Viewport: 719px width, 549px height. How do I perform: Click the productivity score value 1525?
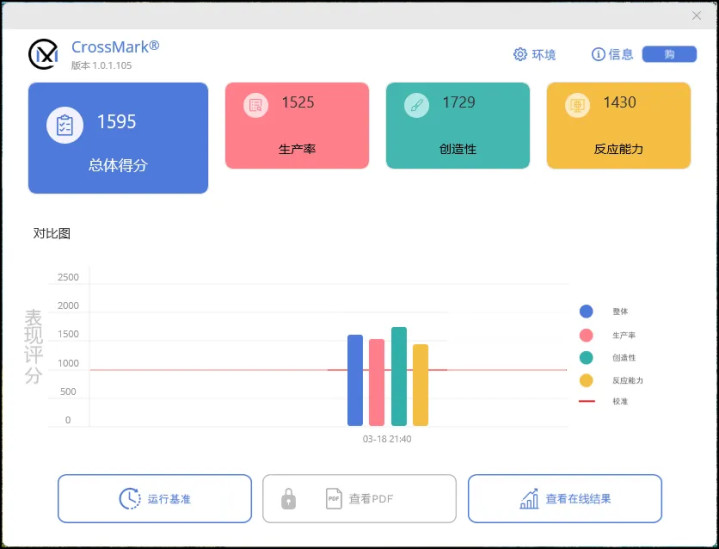pyautogui.click(x=298, y=102)
